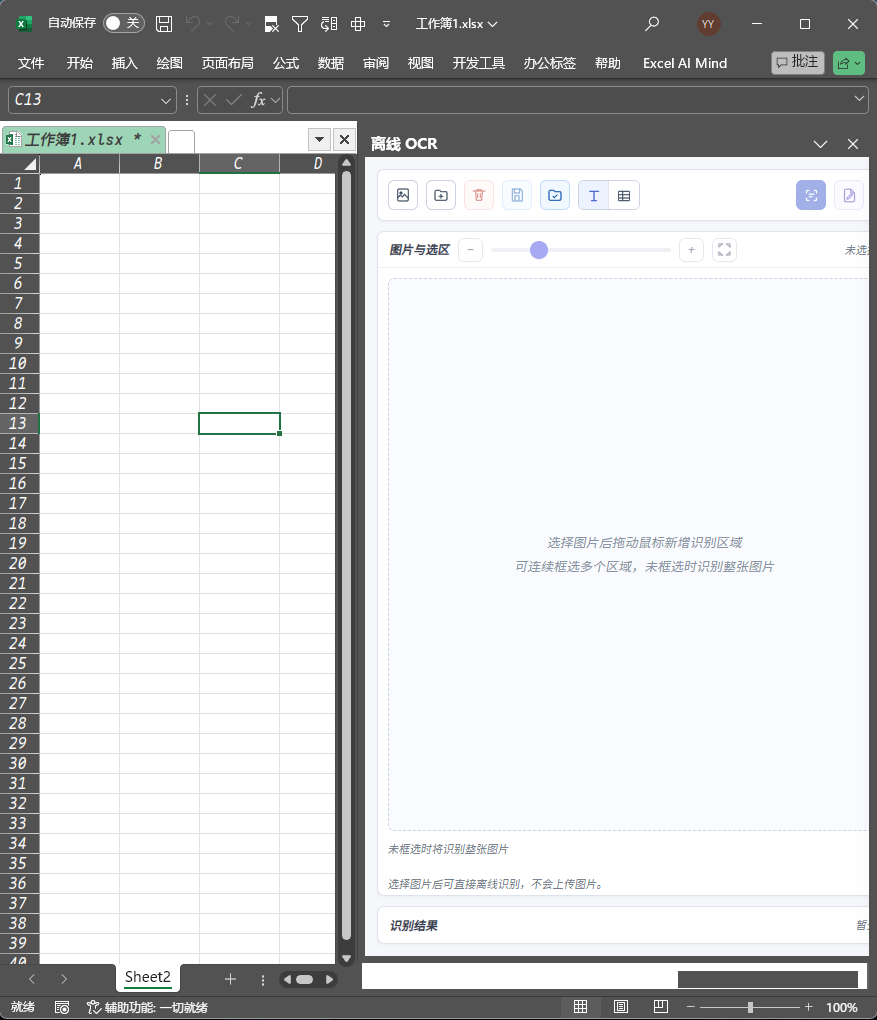Image resolution: width=877 pixels, height=1020 pixels.
Task: Click the 批注 comments button
Action: [798, 62]
